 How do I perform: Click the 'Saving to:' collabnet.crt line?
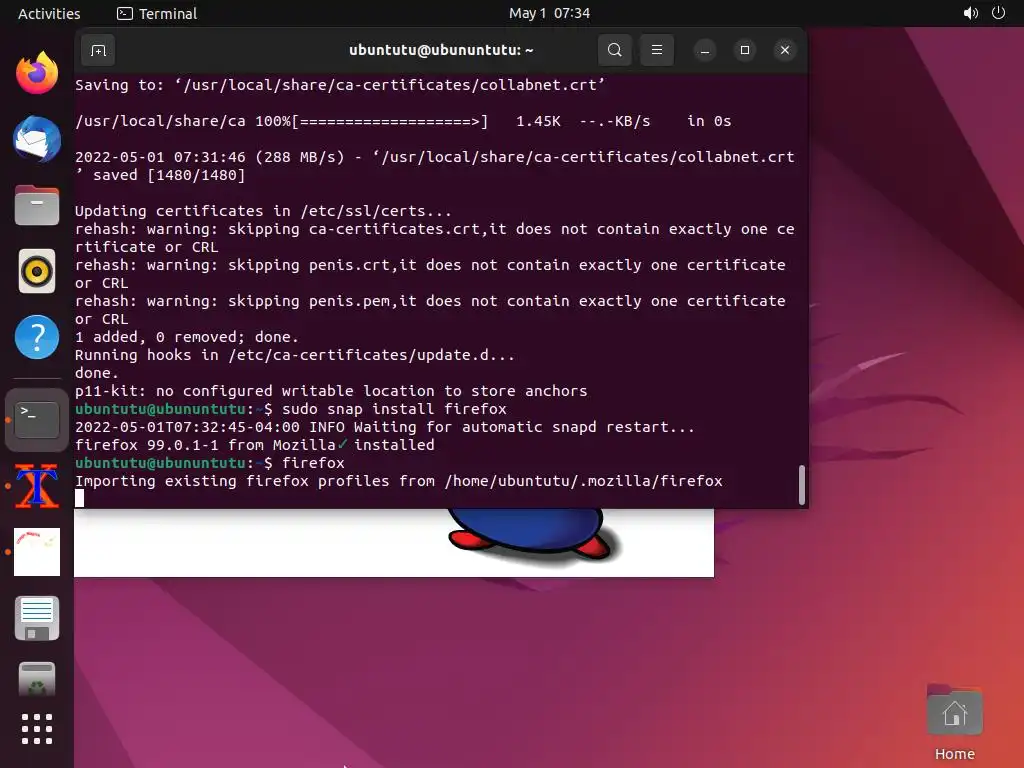tap(340, 85)
